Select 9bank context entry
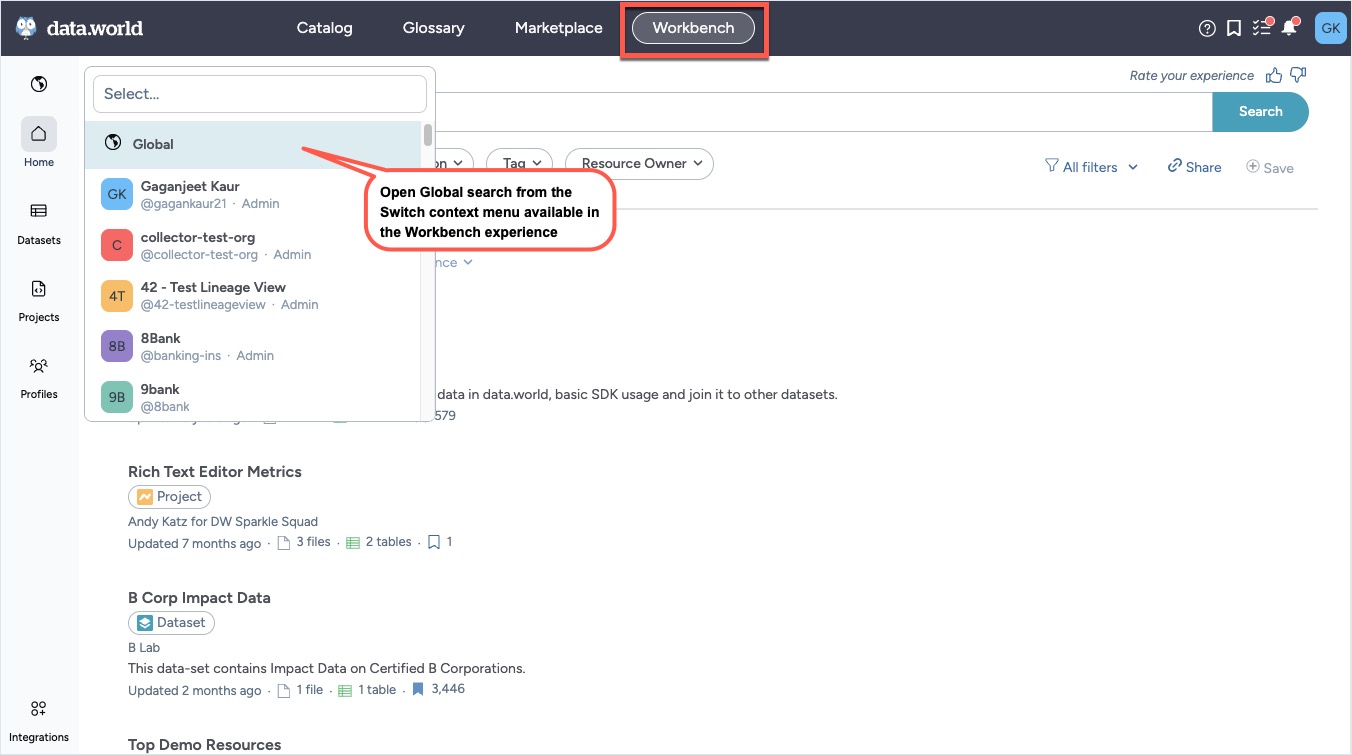 pos(254,397)
